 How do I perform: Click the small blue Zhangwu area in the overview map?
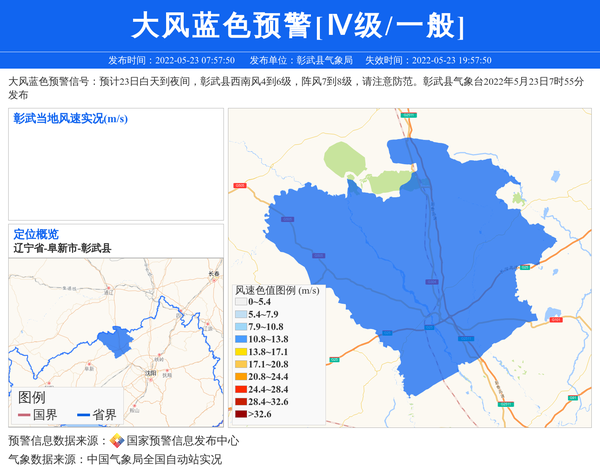click(116, 343)
